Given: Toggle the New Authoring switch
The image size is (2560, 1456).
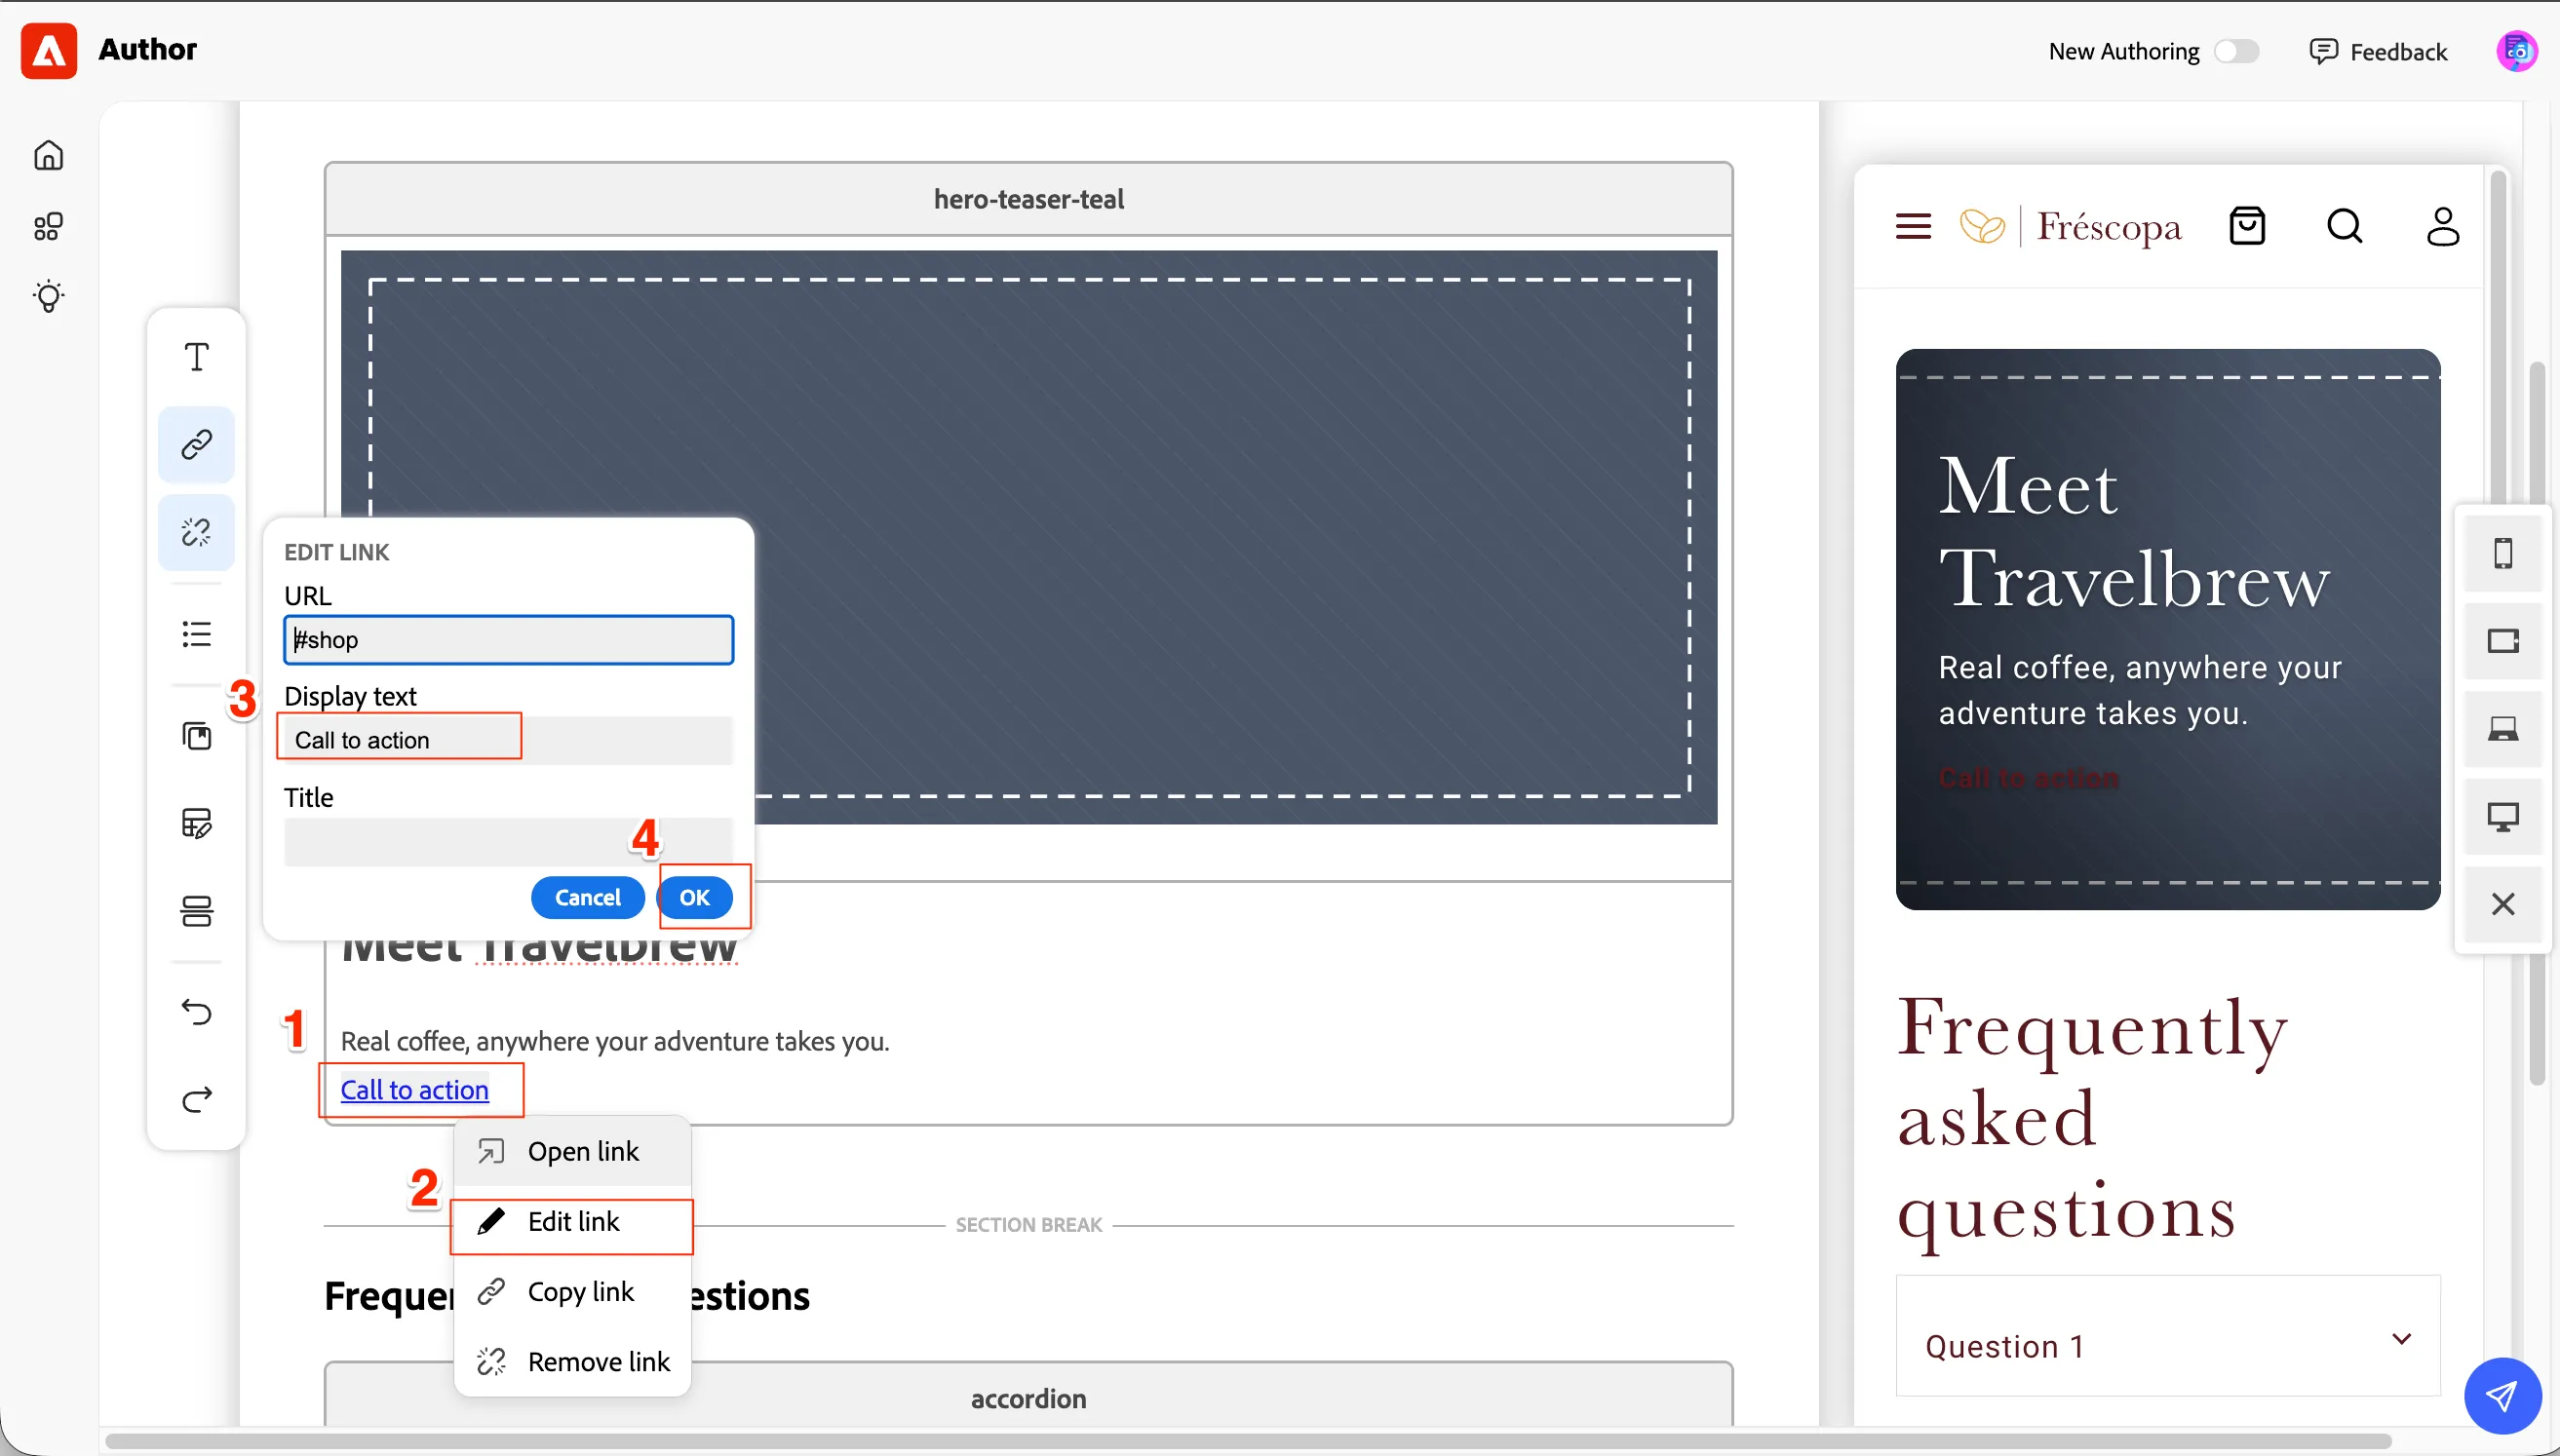Looking at the screenshot, I should coord(2236,51).
